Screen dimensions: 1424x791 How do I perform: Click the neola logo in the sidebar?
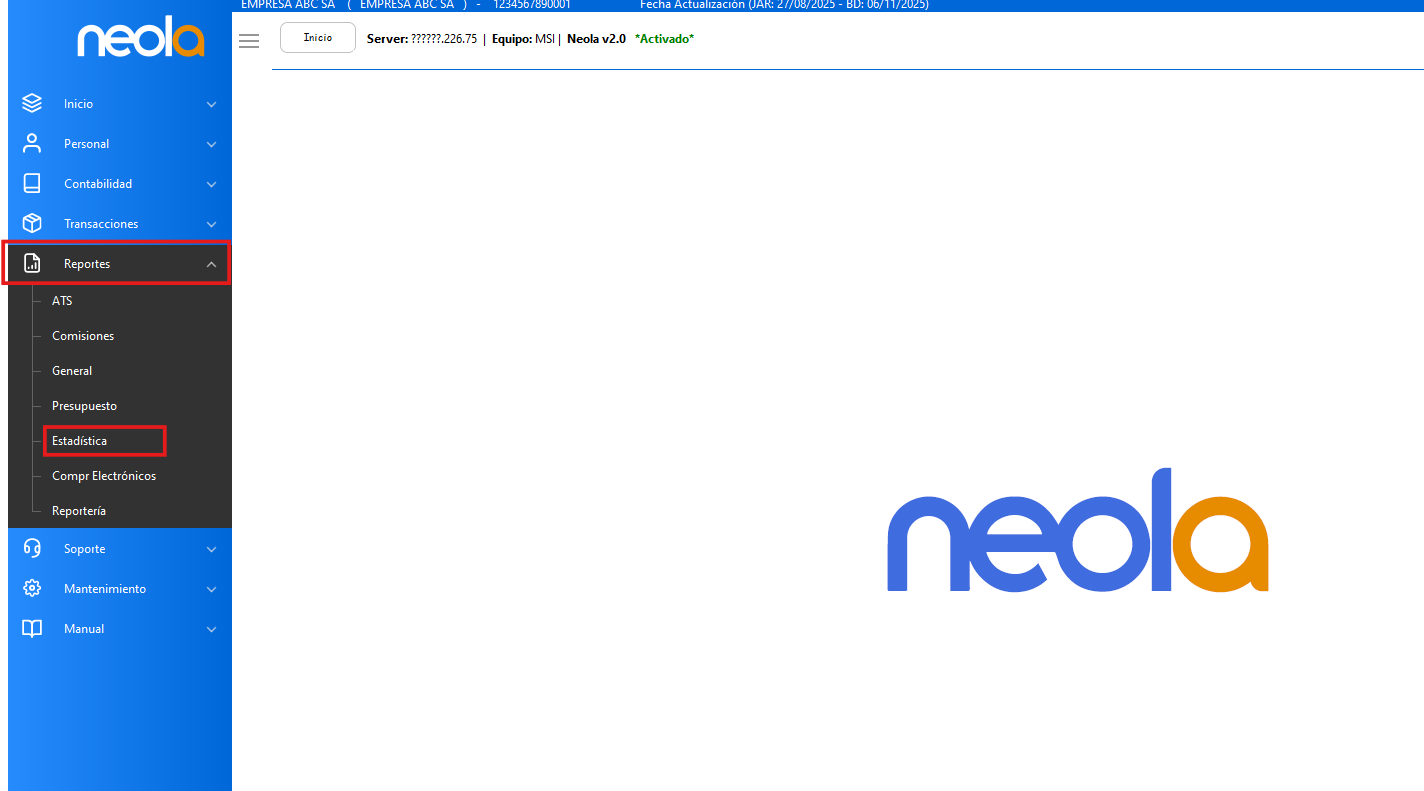point(141,40)
